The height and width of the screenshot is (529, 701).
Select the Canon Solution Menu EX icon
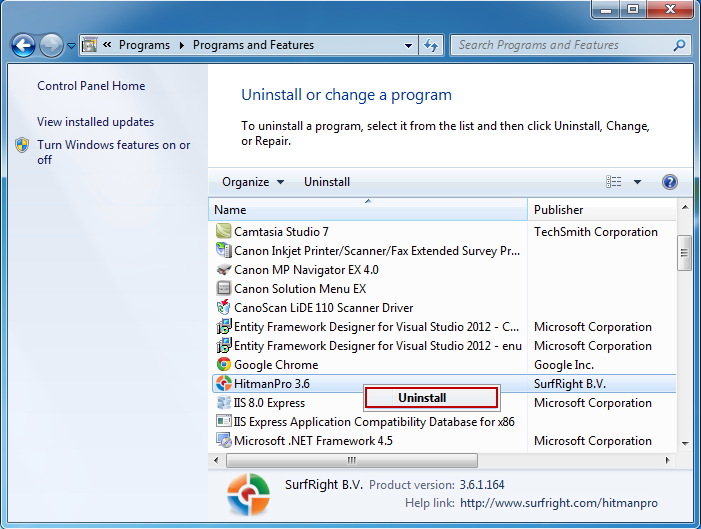pos(224,288)
